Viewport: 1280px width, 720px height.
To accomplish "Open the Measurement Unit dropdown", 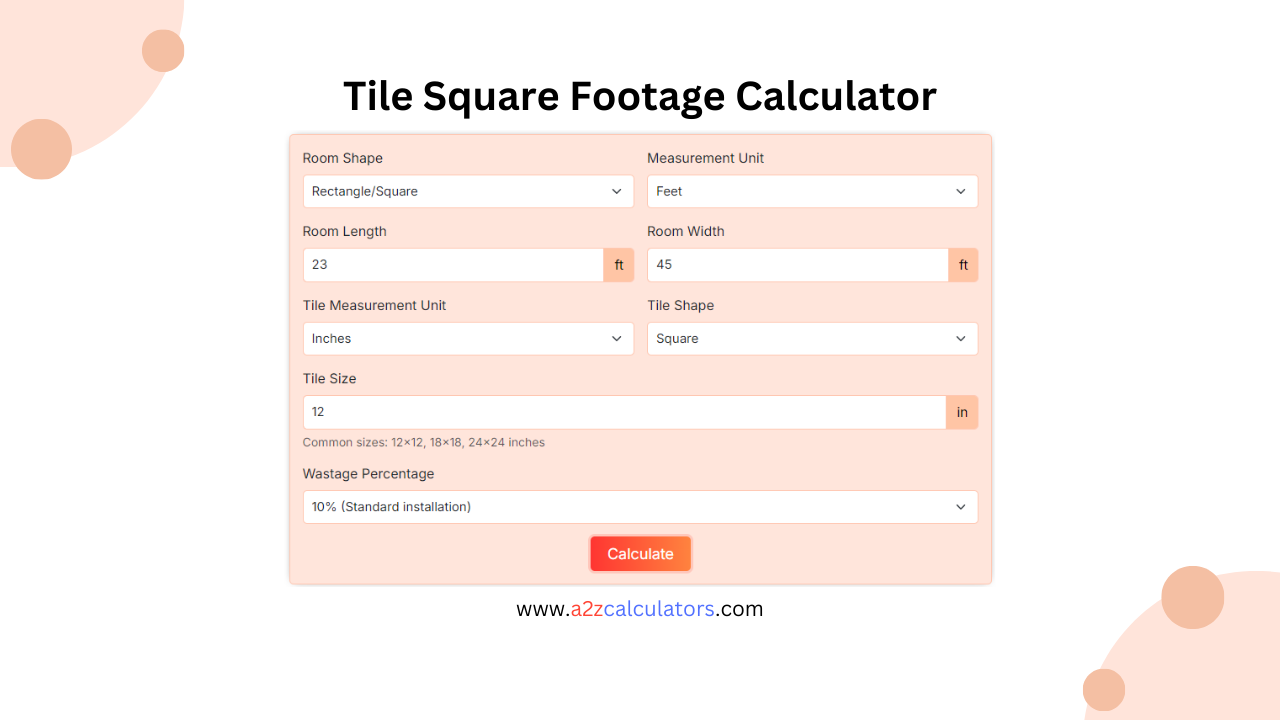I will click(x=812, y=191).
